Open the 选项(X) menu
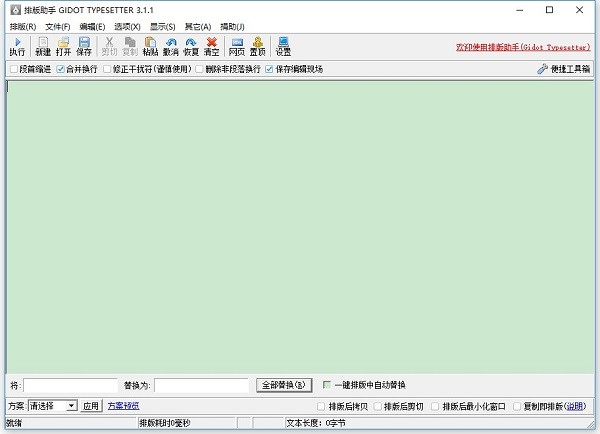The width and height of the screenshot is (600, 434). [127, 26]
